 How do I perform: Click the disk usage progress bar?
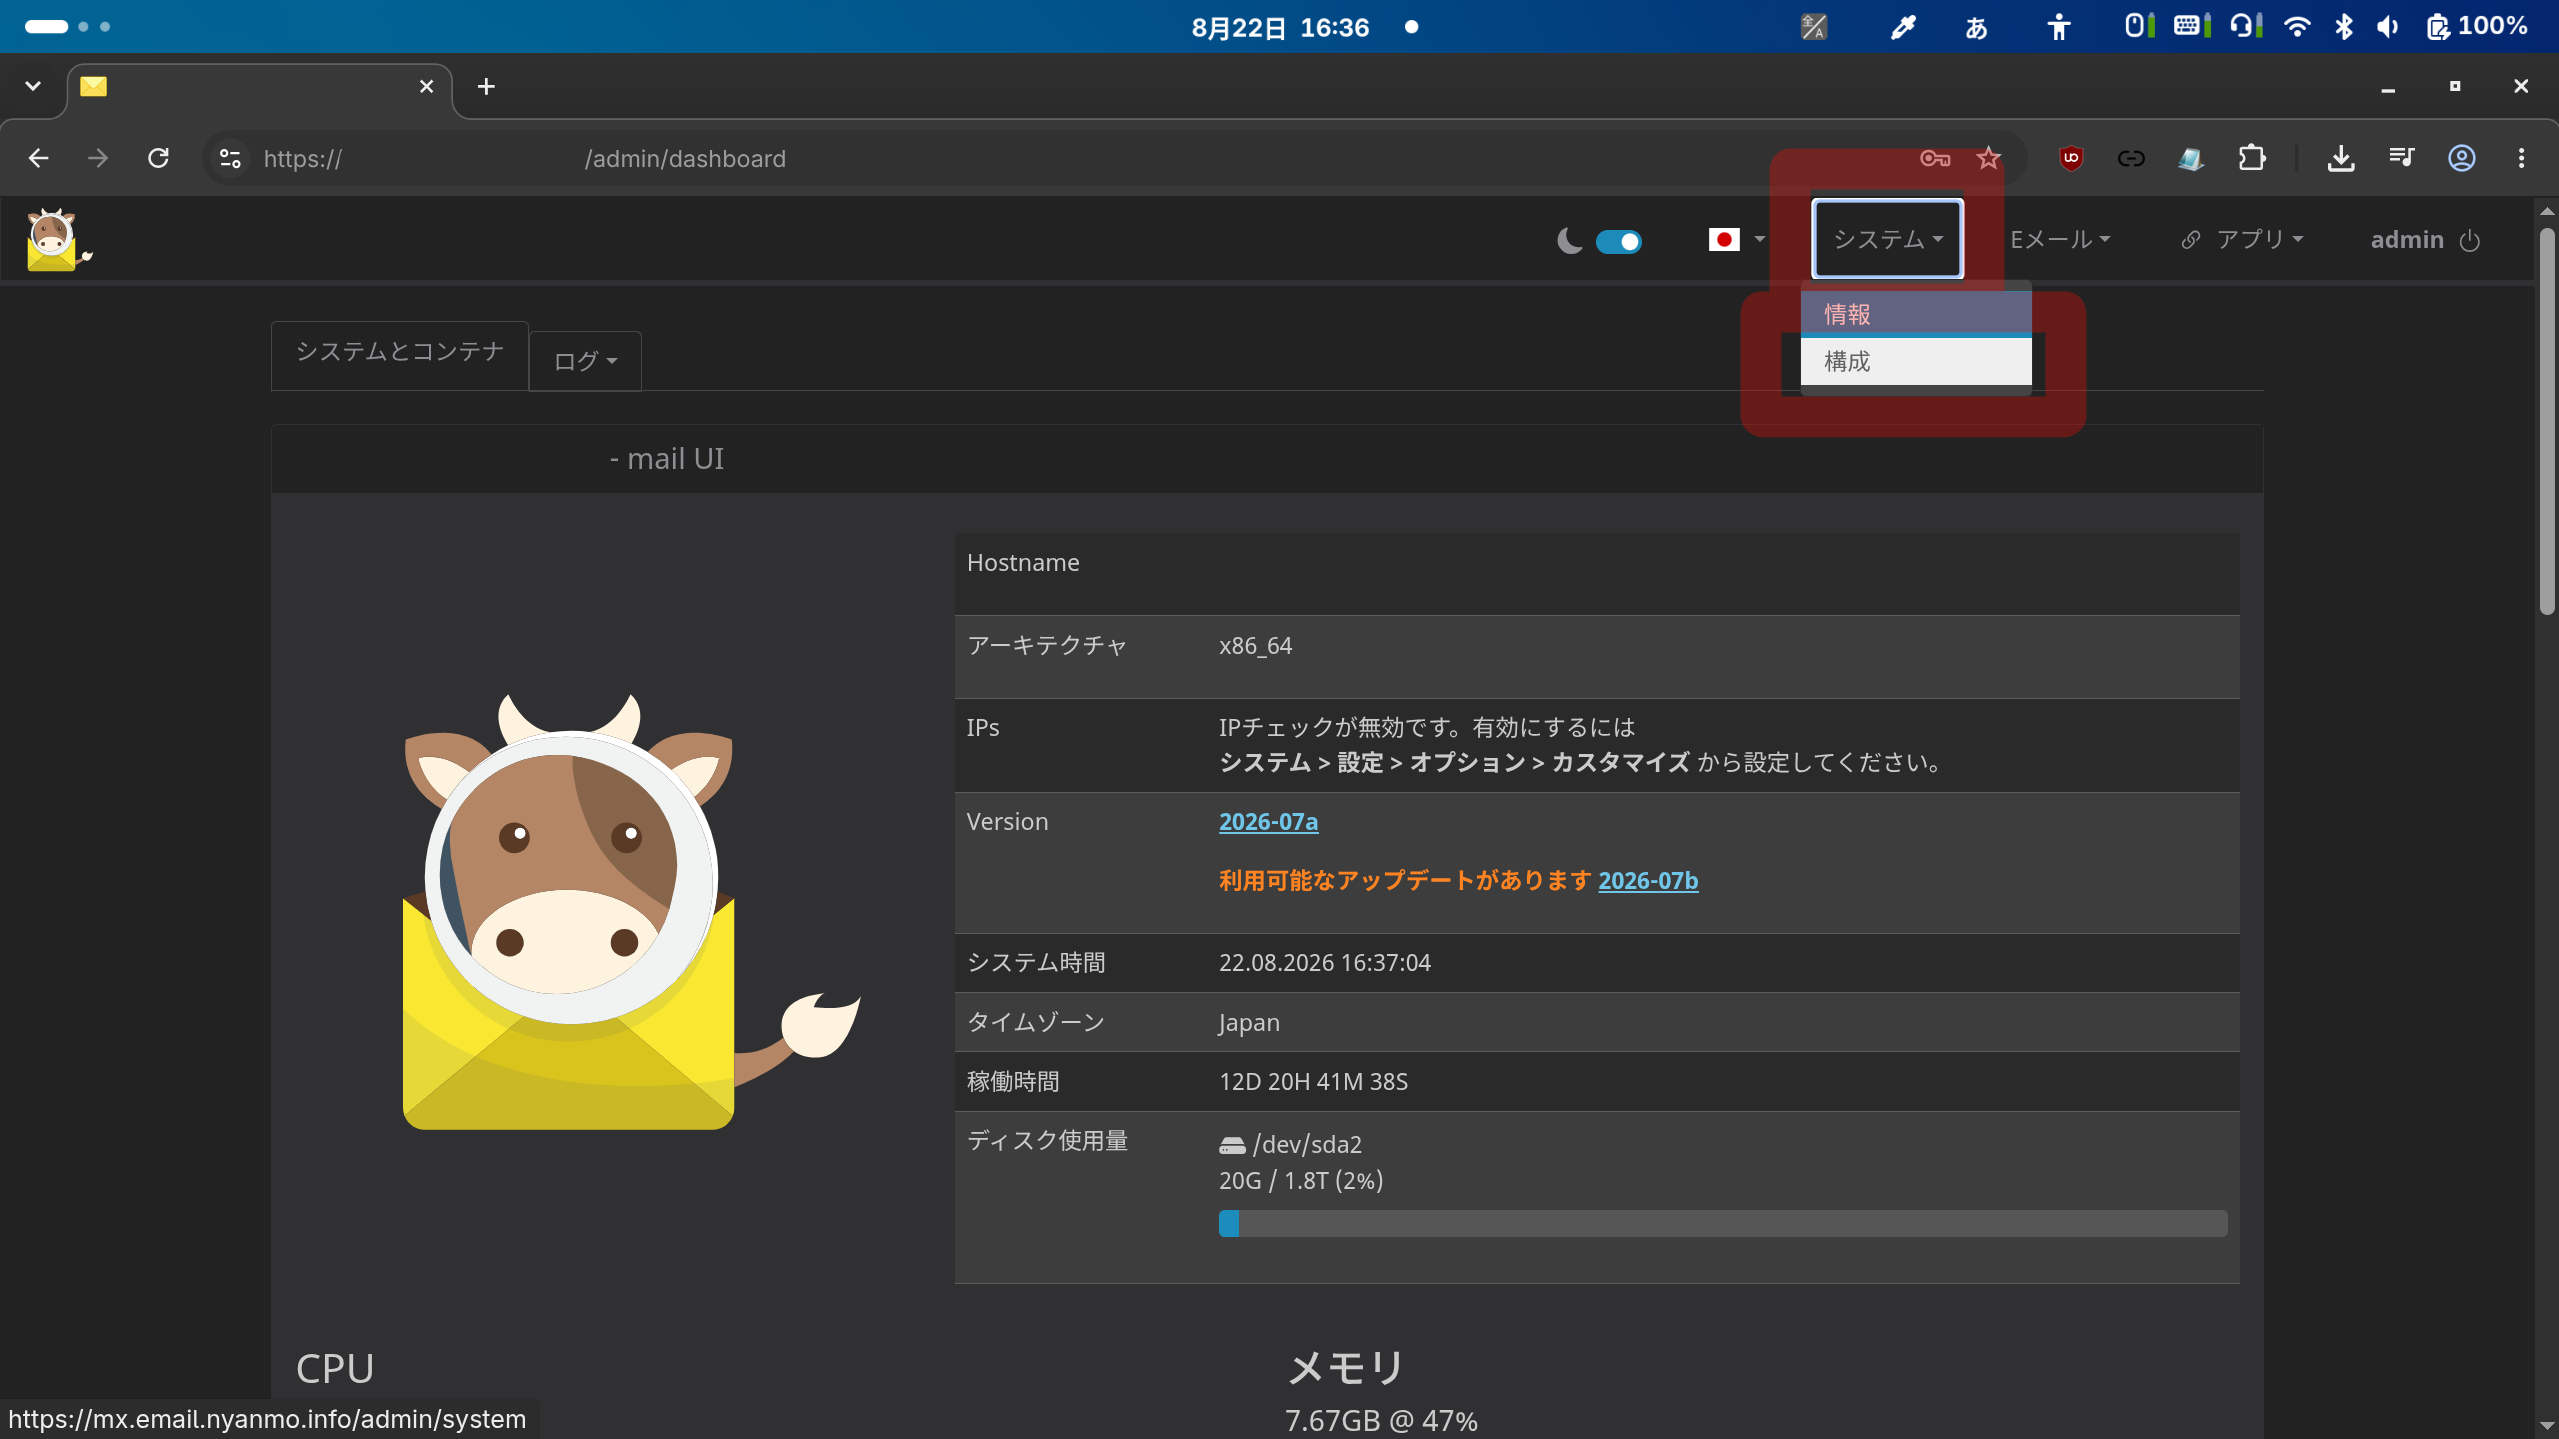(x=1722, y=1223)
